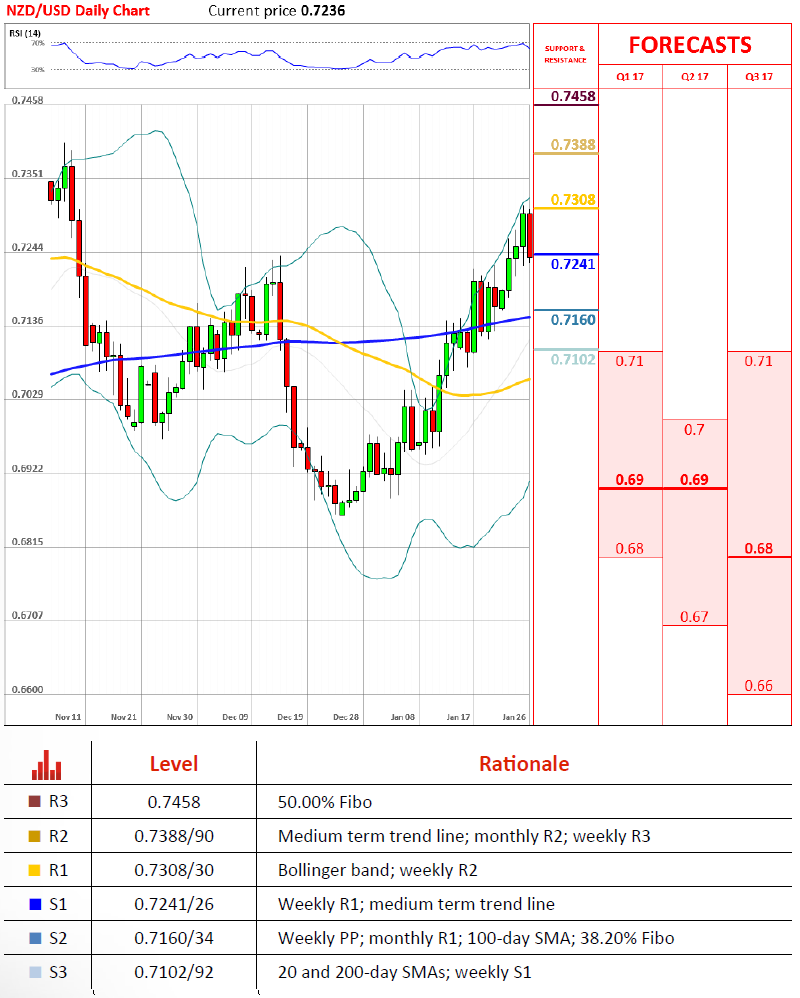Screen dimensions: 800x998
Task: Click the Bollinger band; weekly R2 rationale
Action: pos(377,870)
